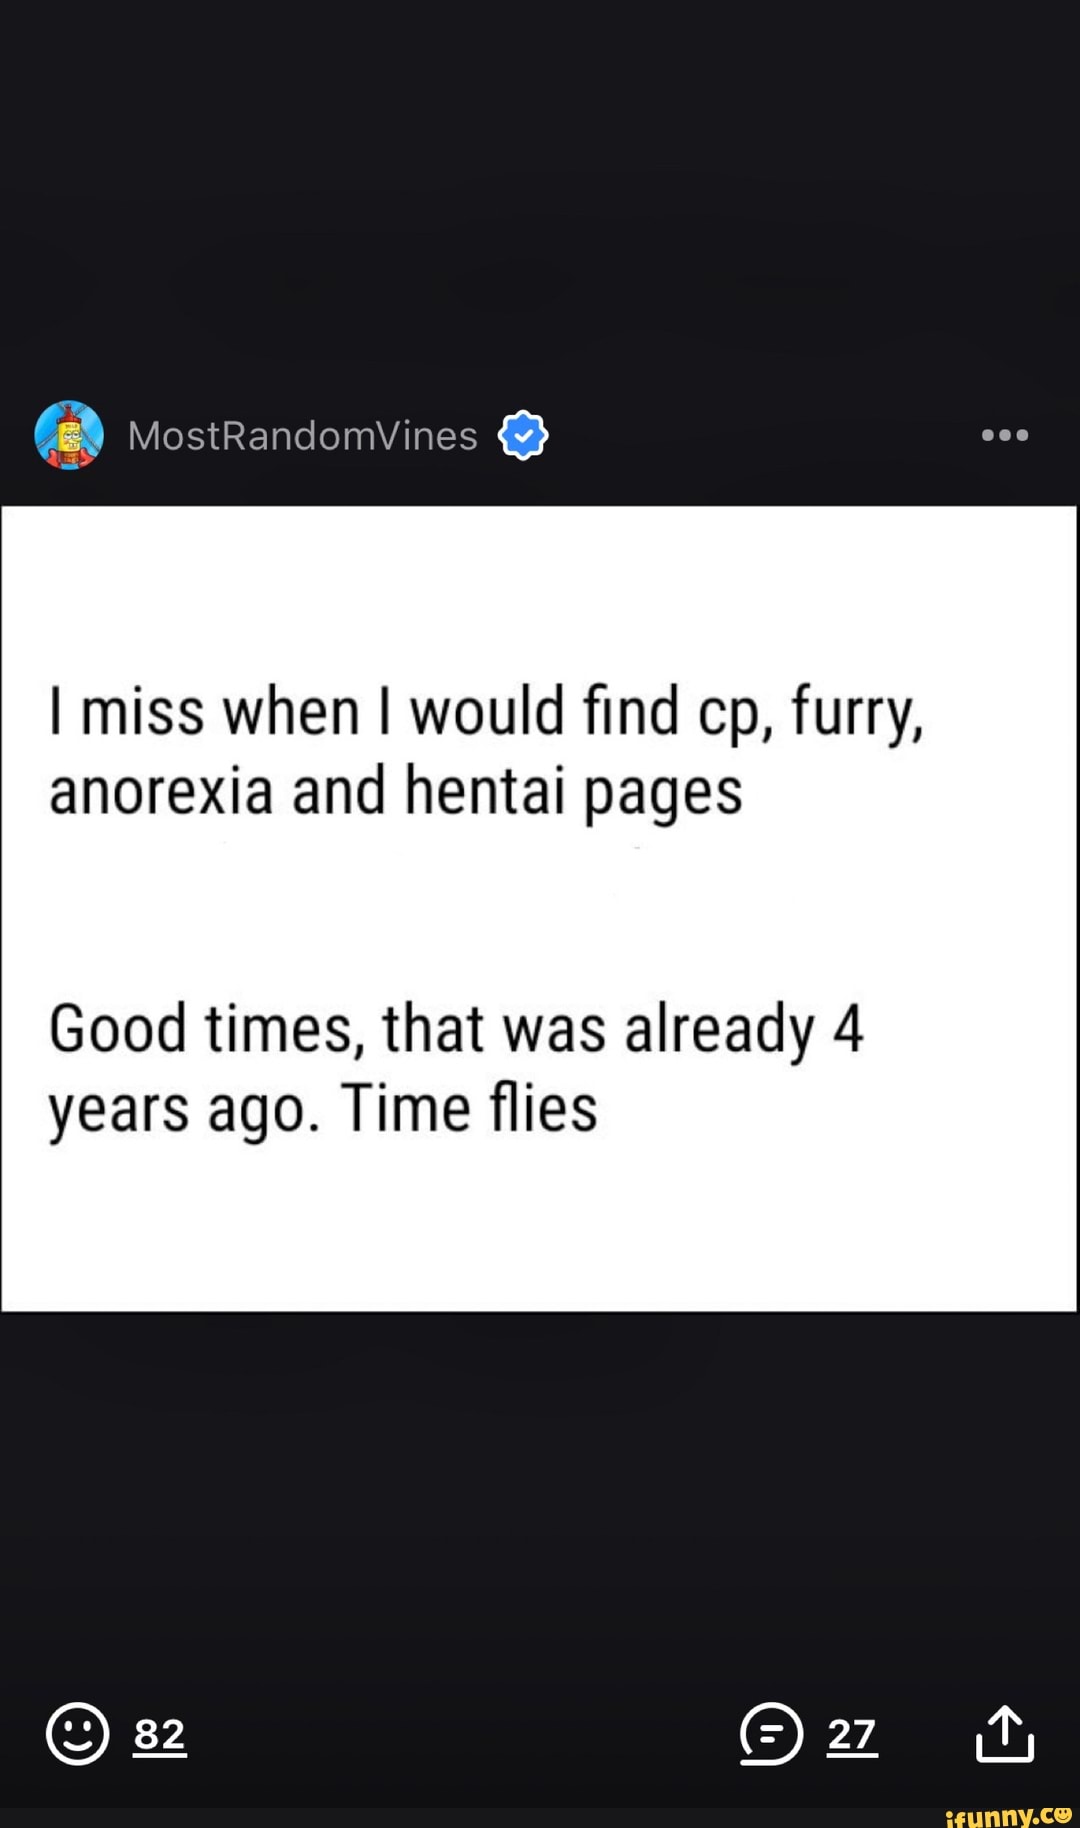Click the word "furry" in the post

pos(856,712)
